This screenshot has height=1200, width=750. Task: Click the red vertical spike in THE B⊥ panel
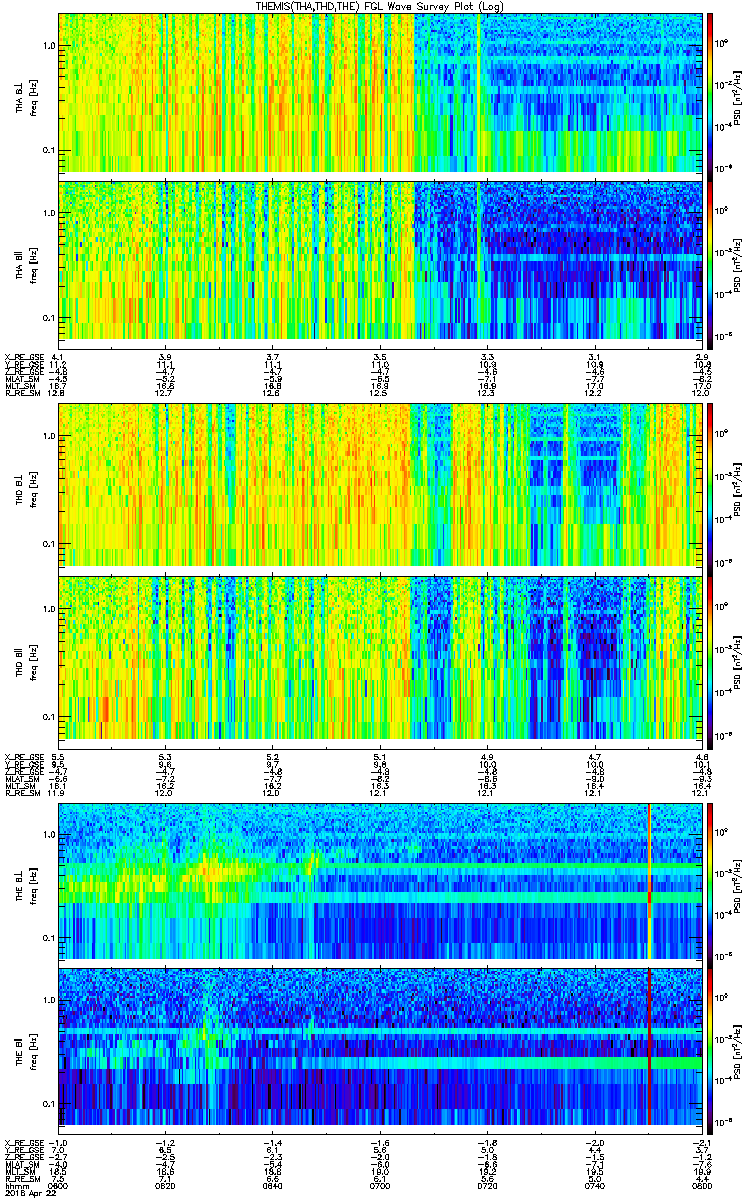coord(649,880)
